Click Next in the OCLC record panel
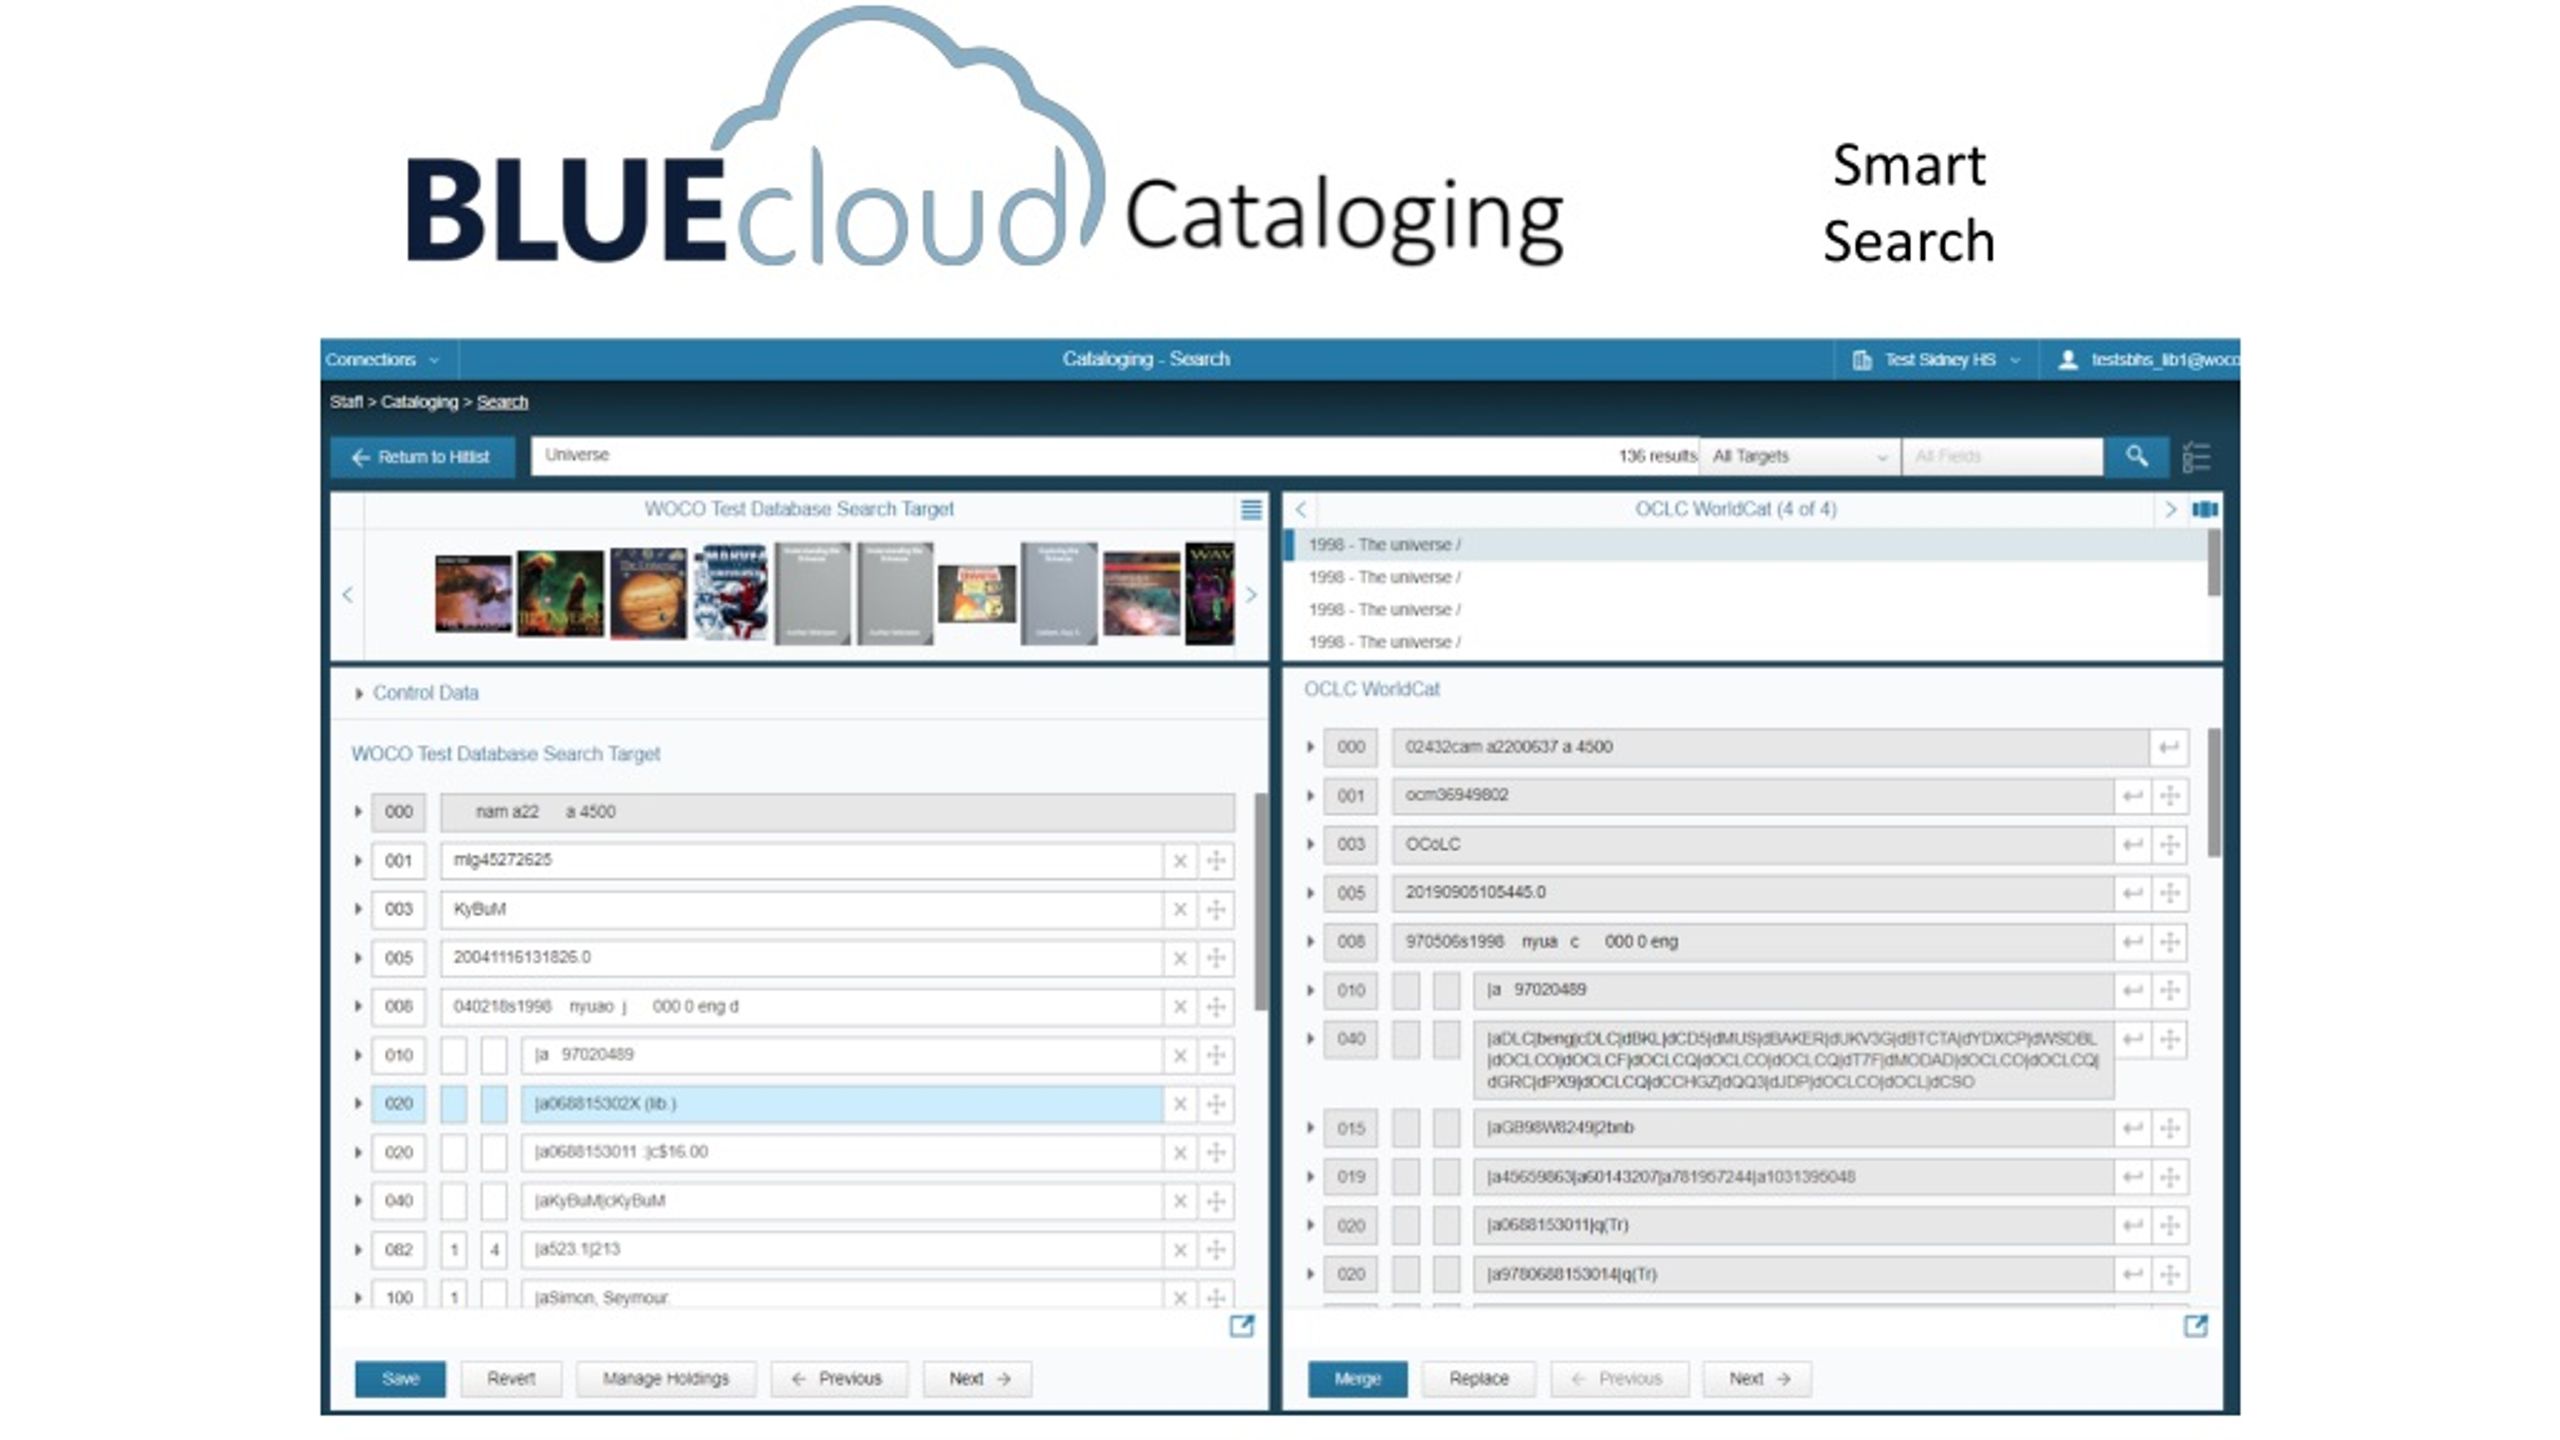The width and height of the screenshot is (2560, 1440). [x=1758, y=1379]
